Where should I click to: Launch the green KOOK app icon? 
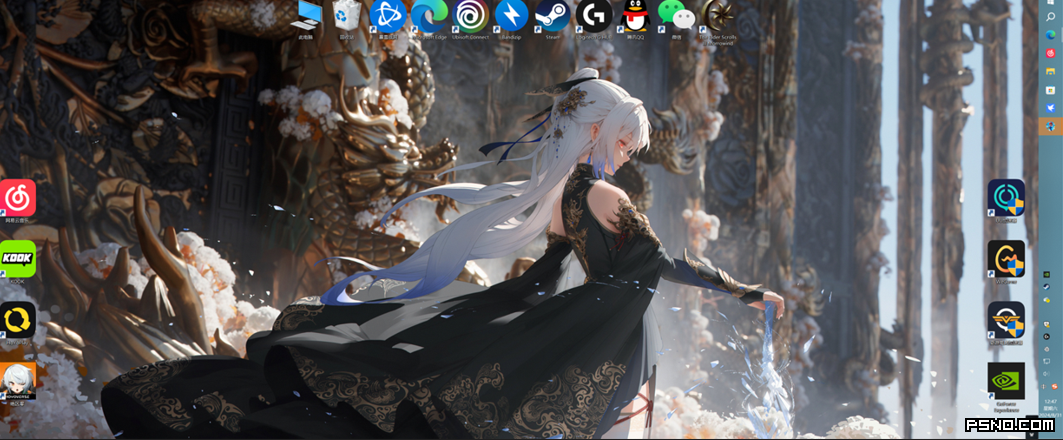point(18,262)
